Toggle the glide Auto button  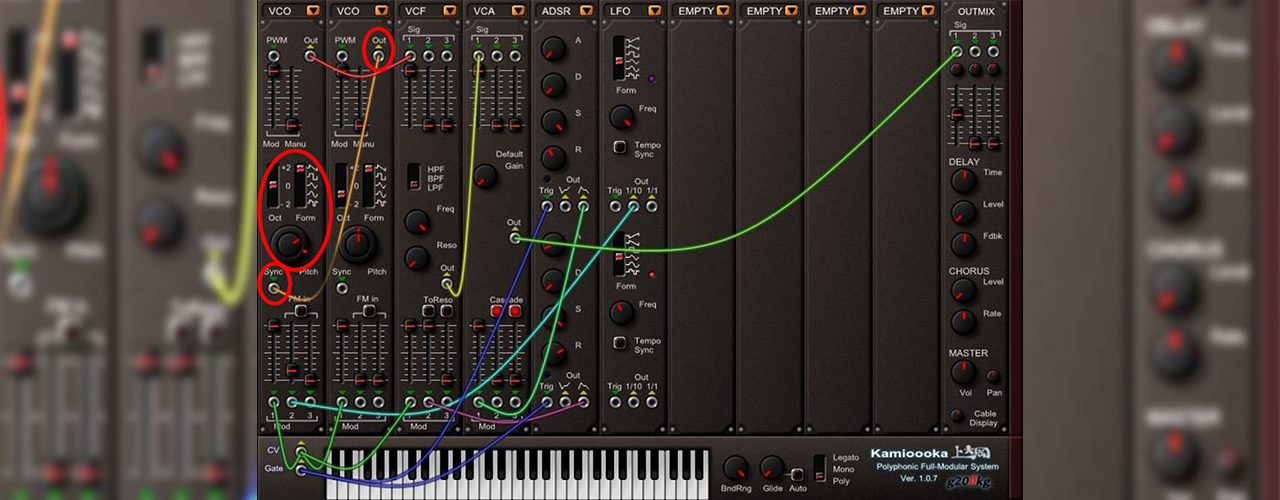pyautogui.click(x=797, y=474)
